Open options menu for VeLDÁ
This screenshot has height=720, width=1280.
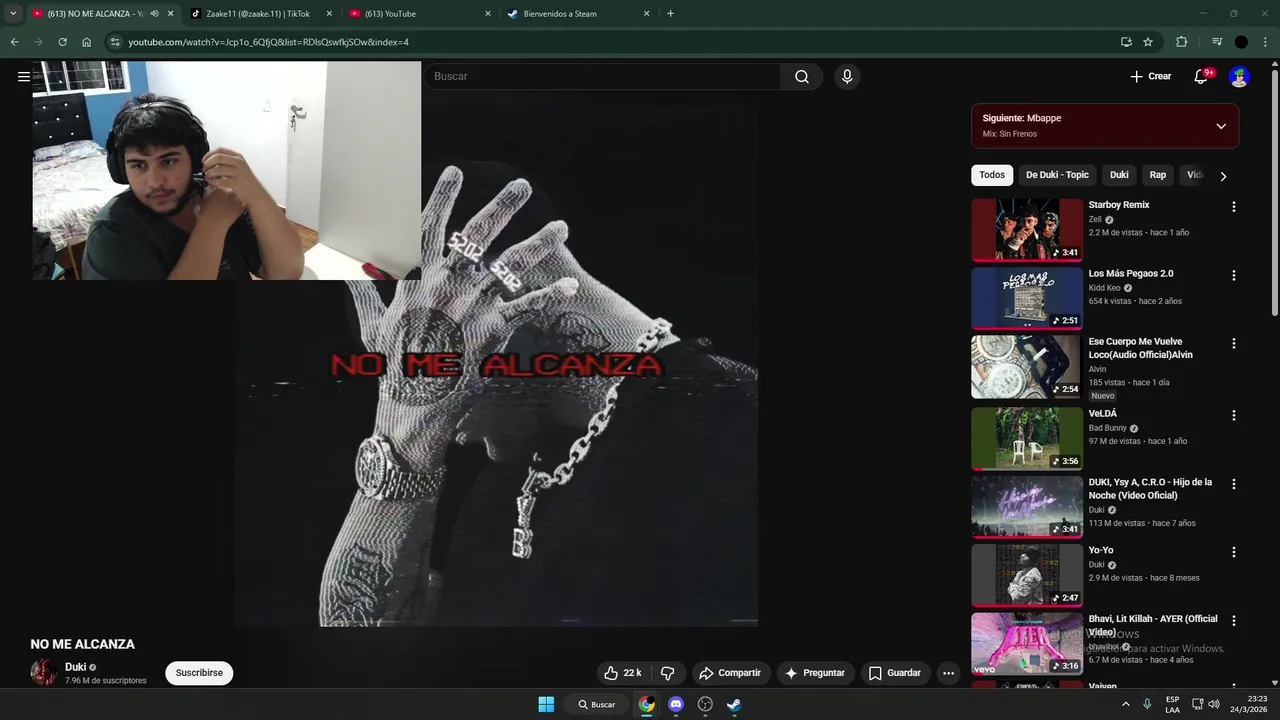1233,415
